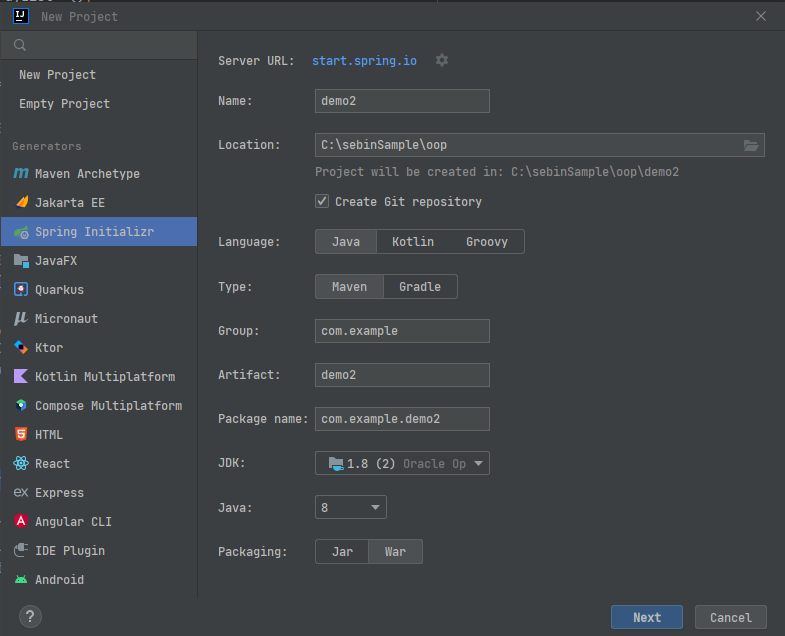This screenshot has height=636, width=785.
Task: Open the Java version dropdown
Action: point(350,507)
